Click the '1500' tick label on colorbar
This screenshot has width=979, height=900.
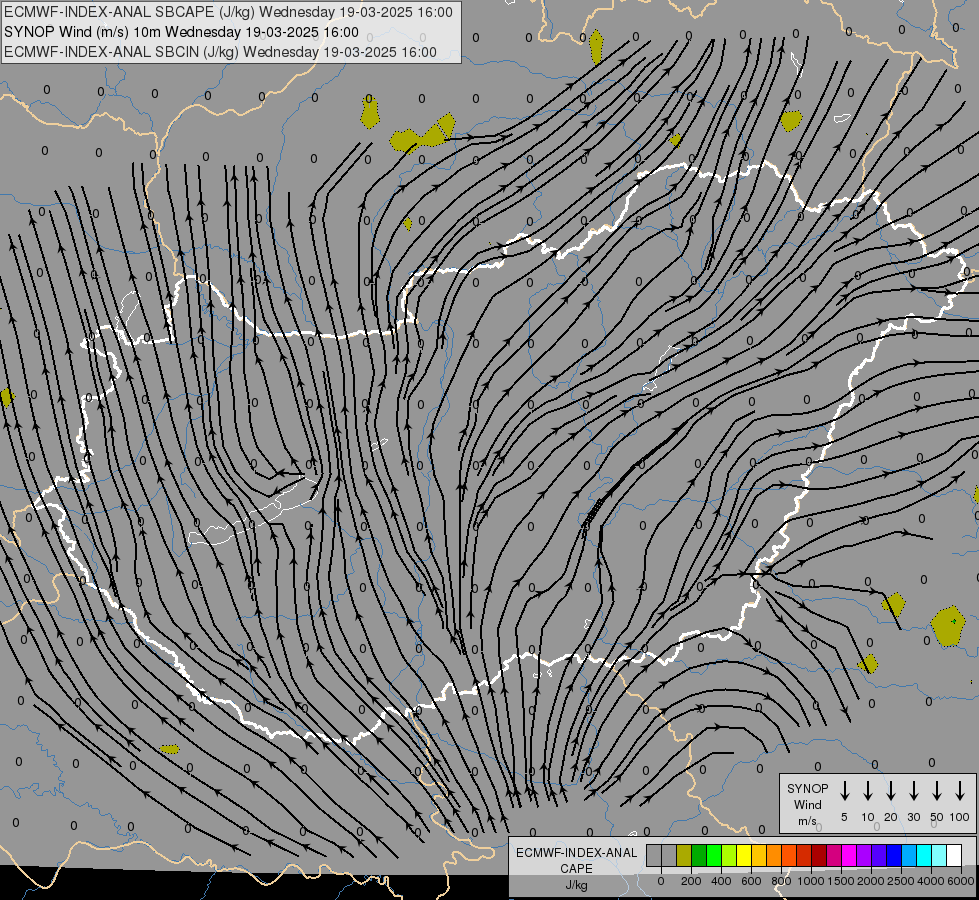click(841, 881)
